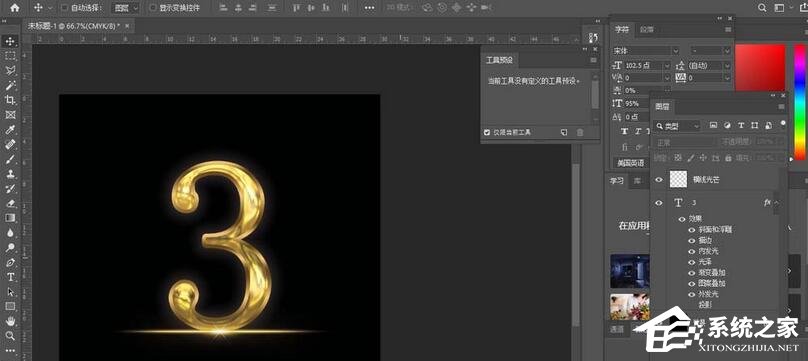Hide the 描边 effect
808x361 pixels.
[692, 240]
